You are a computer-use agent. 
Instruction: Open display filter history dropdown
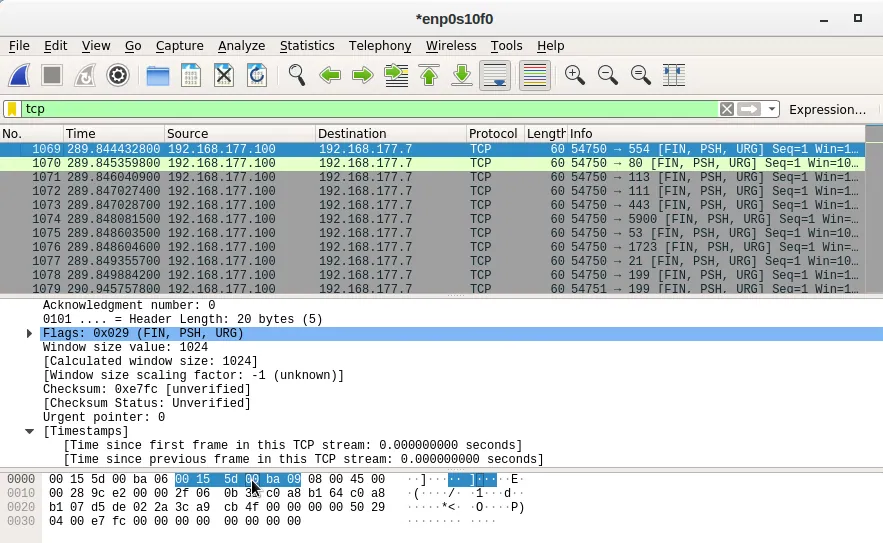click(771, 109)
